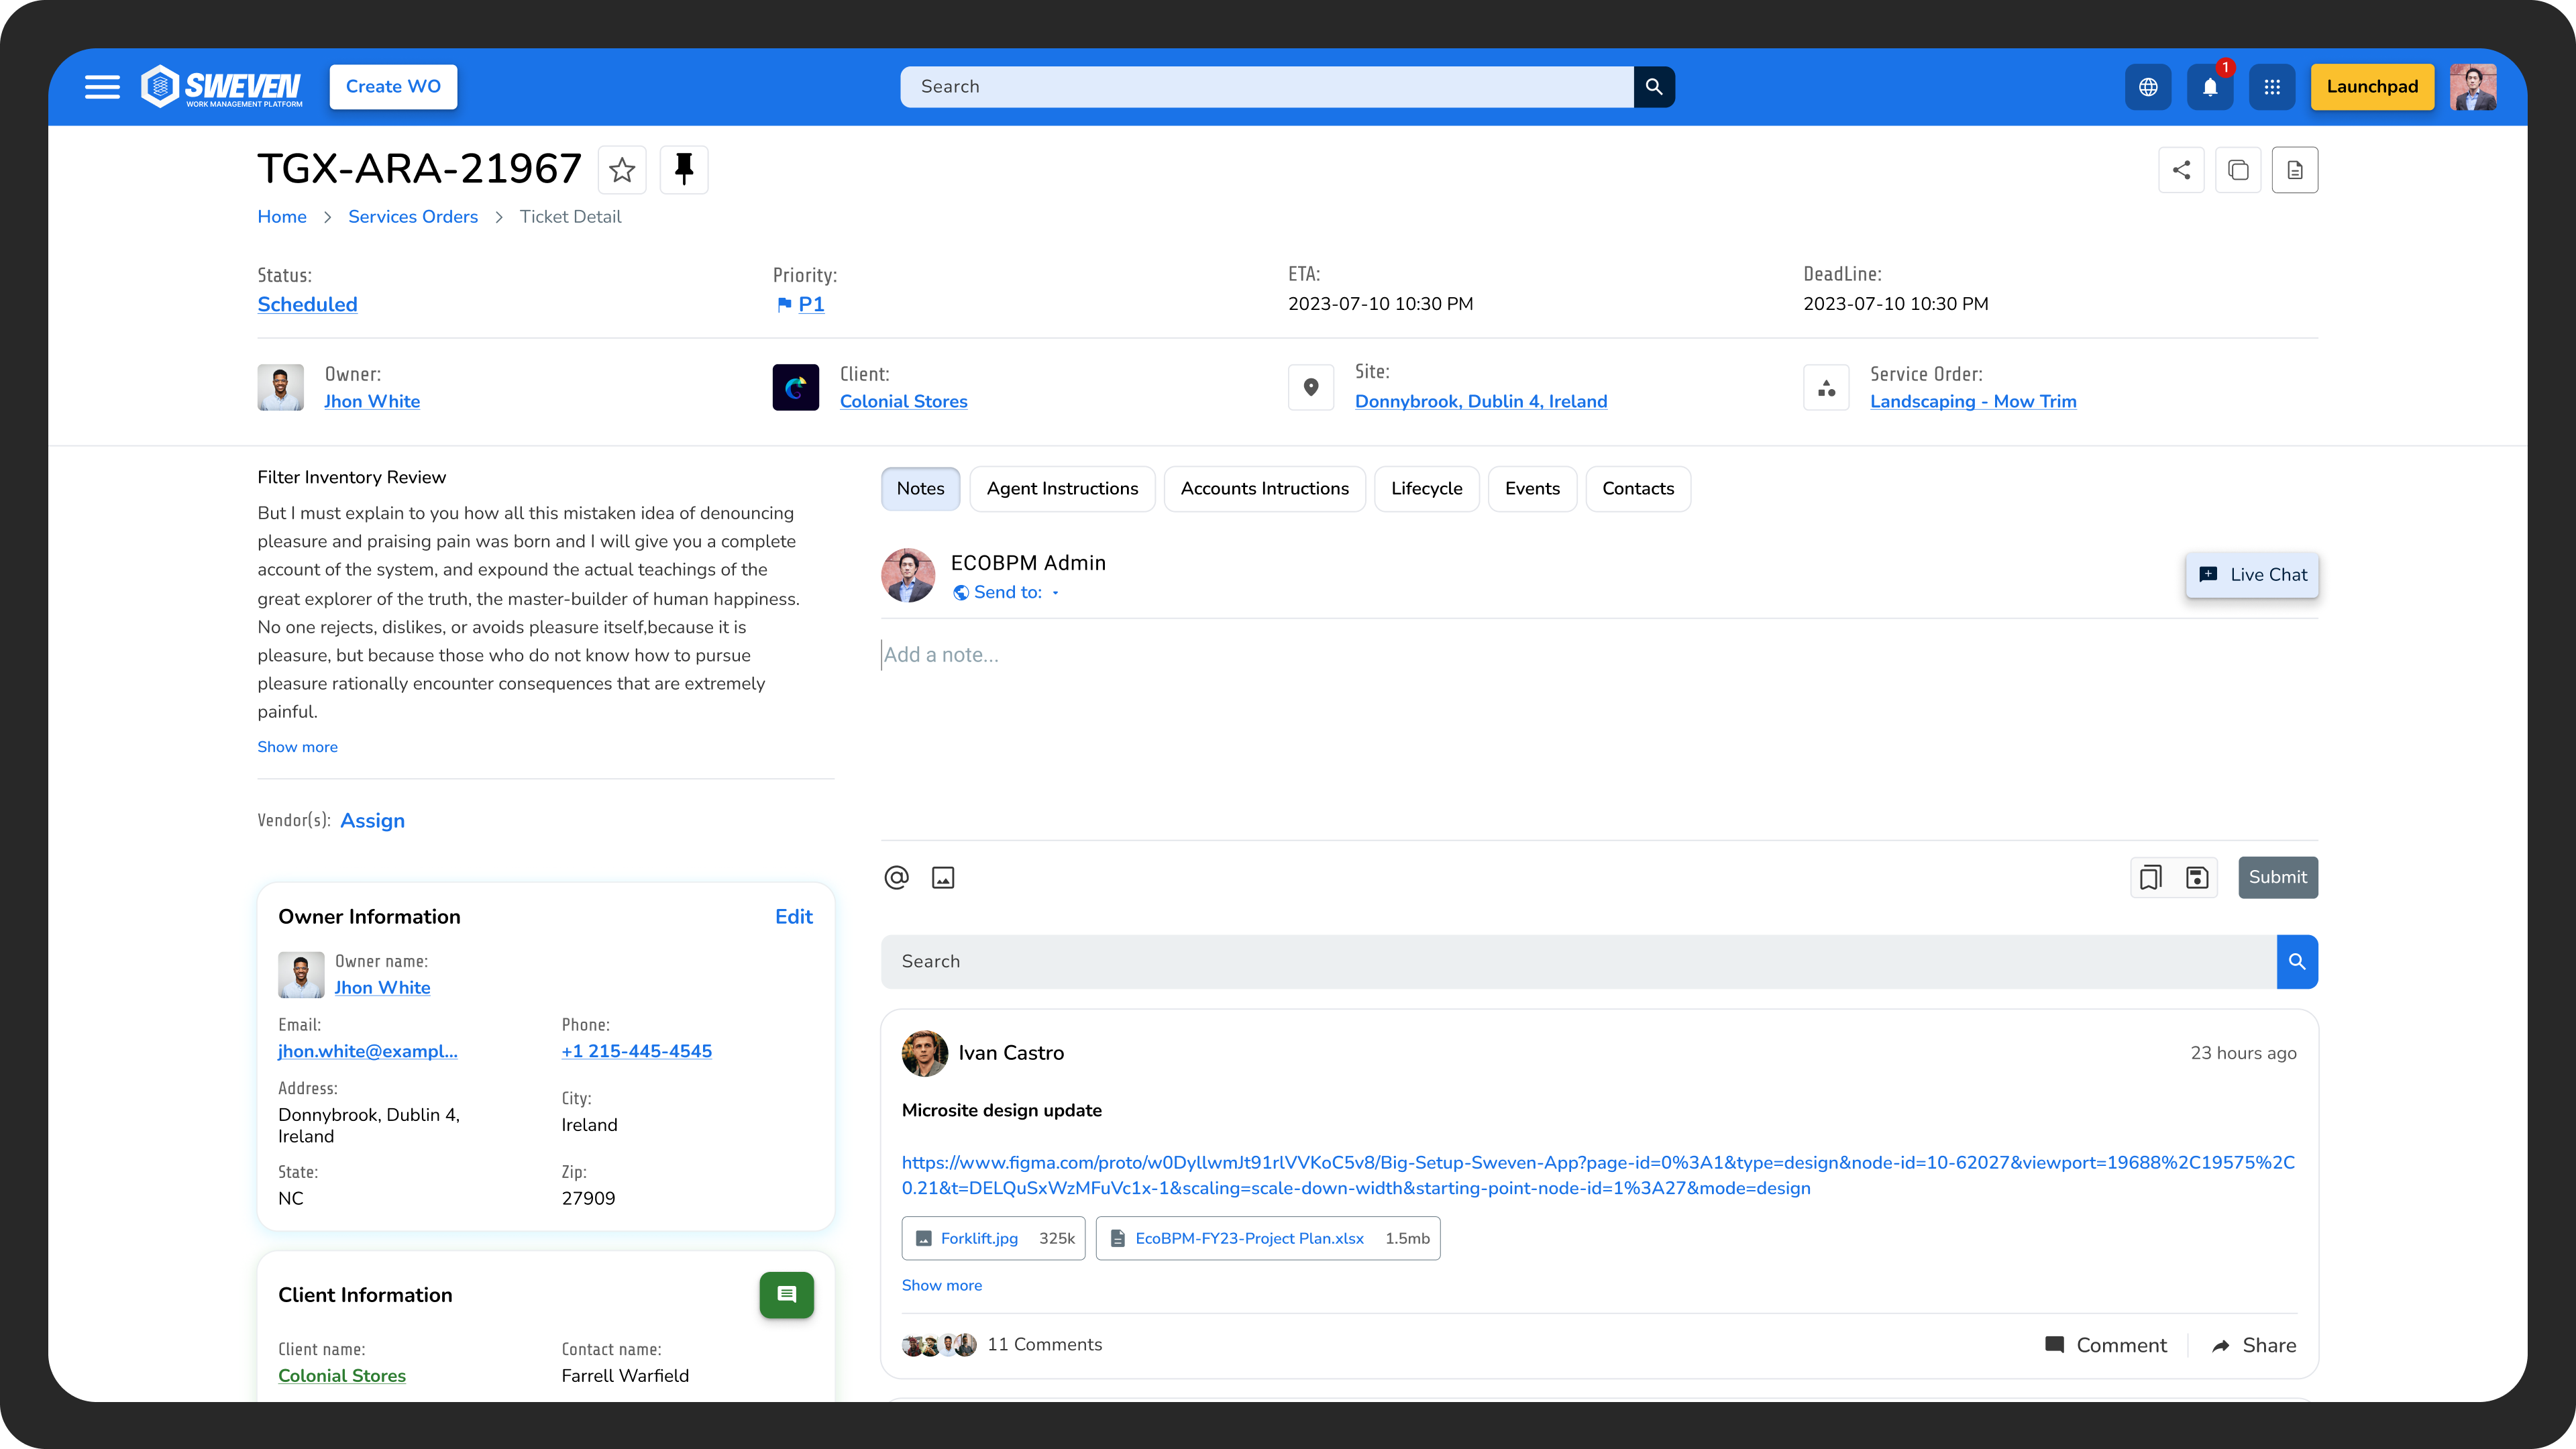Click the Add a note text area
The width and height of the screenshot is (2576, 1449).
click(1599, 730)
